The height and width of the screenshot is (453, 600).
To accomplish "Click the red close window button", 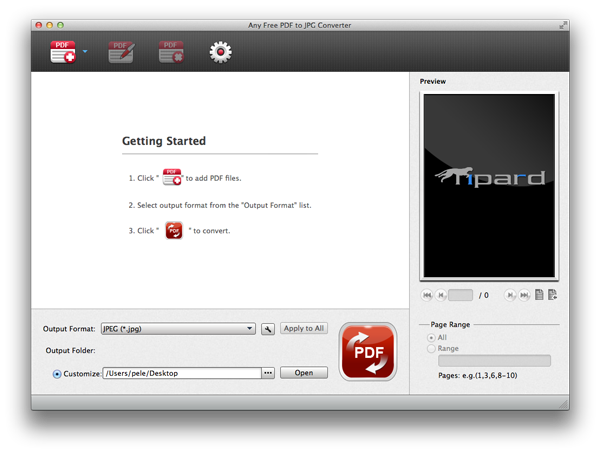I will tap(39, 25).
